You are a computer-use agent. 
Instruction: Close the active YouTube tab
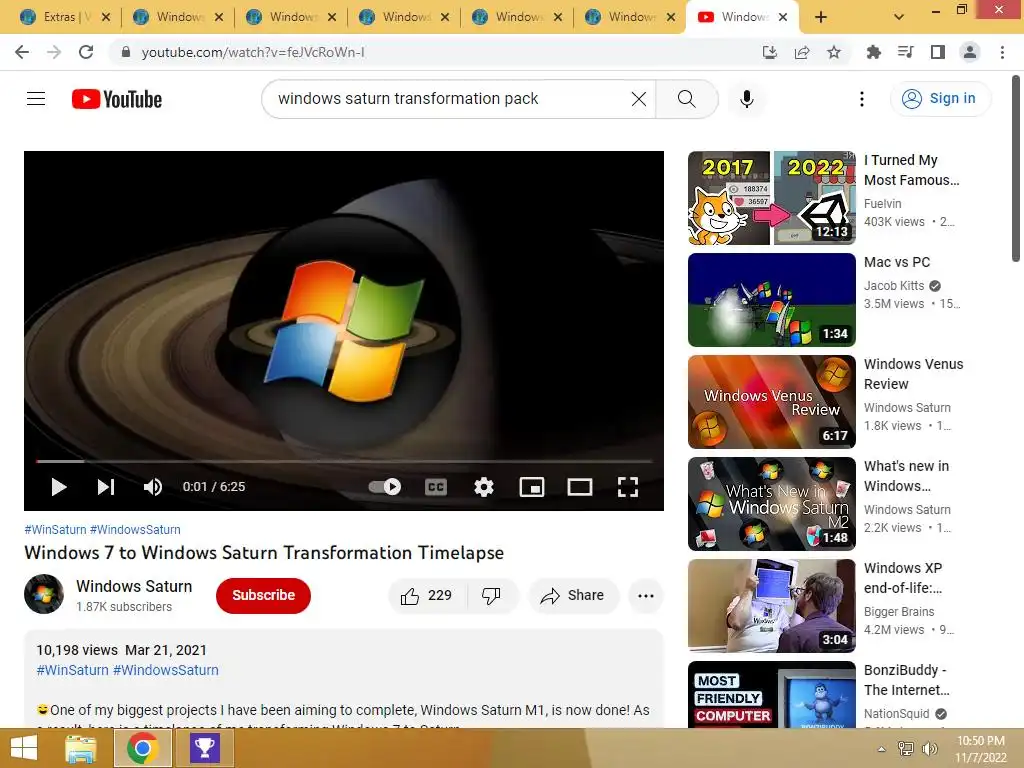(x=784, y=18)
